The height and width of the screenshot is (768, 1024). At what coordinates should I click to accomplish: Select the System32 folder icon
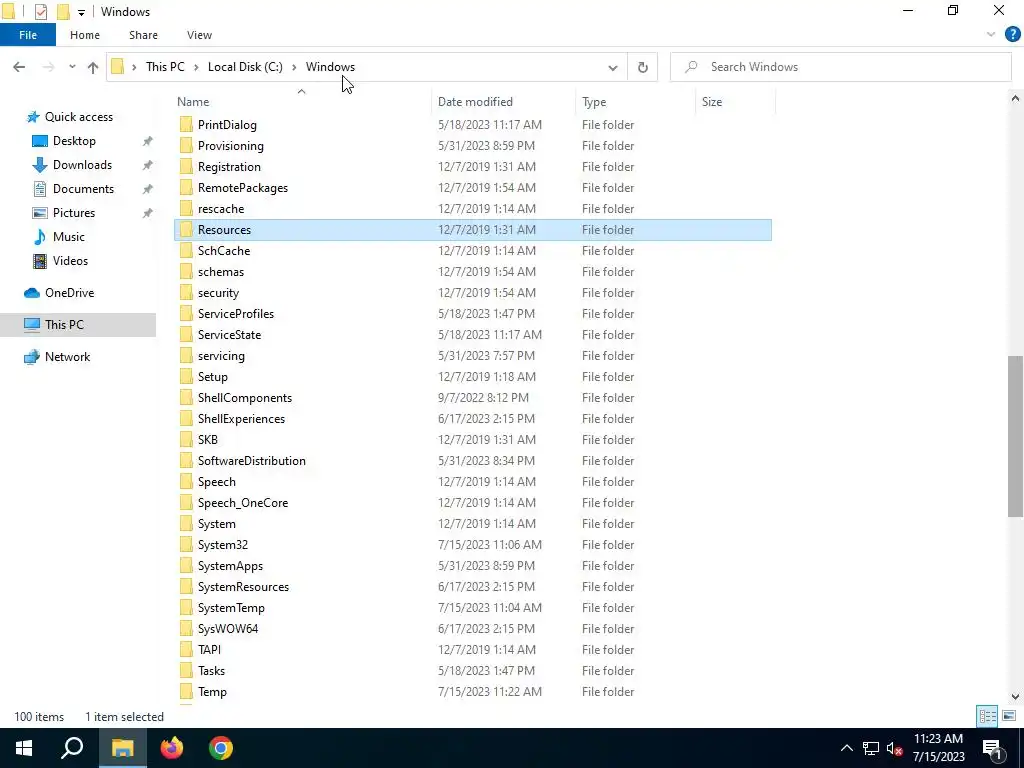186,545
